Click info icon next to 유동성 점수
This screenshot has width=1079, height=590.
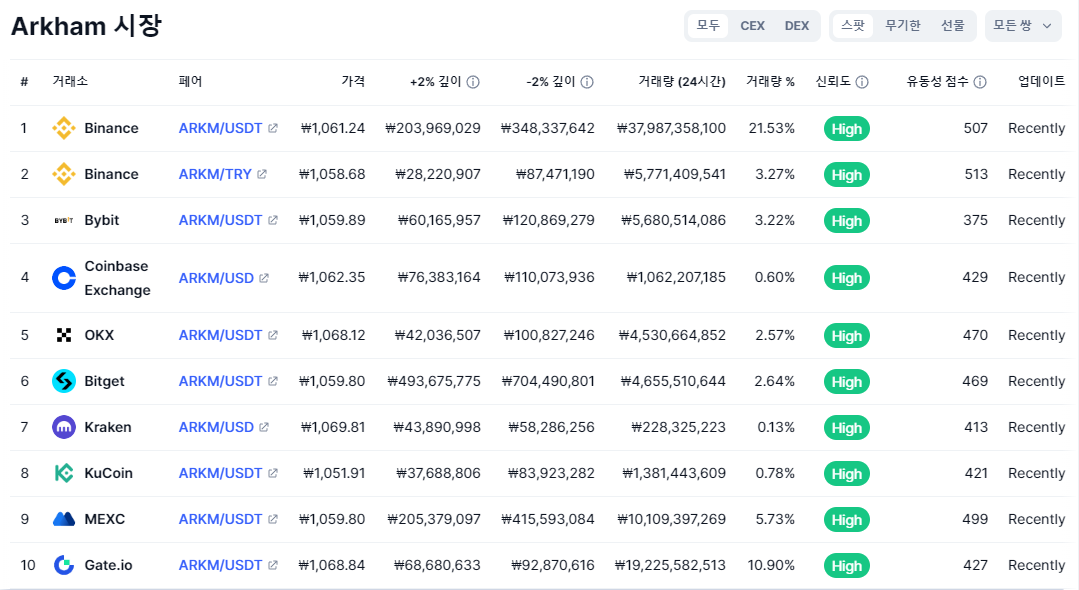[x=980, y=82]
